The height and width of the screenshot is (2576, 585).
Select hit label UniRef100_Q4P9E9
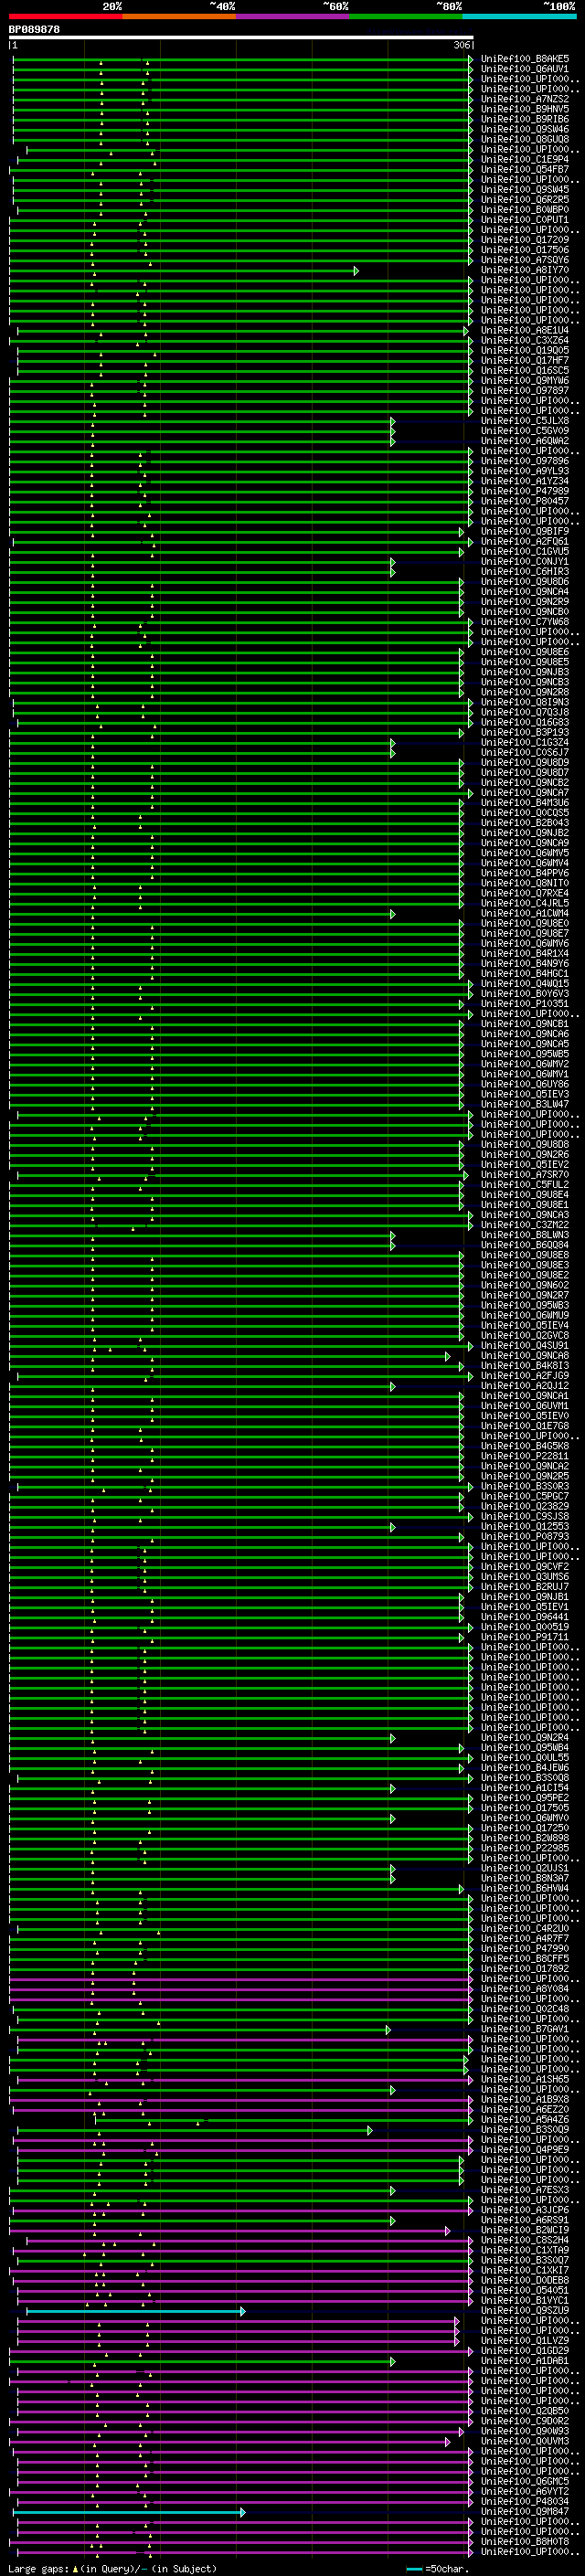[525, 2149]
